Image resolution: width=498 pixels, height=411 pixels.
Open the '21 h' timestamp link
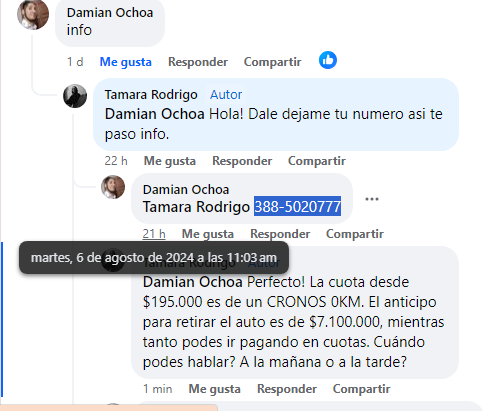[154, 234]
